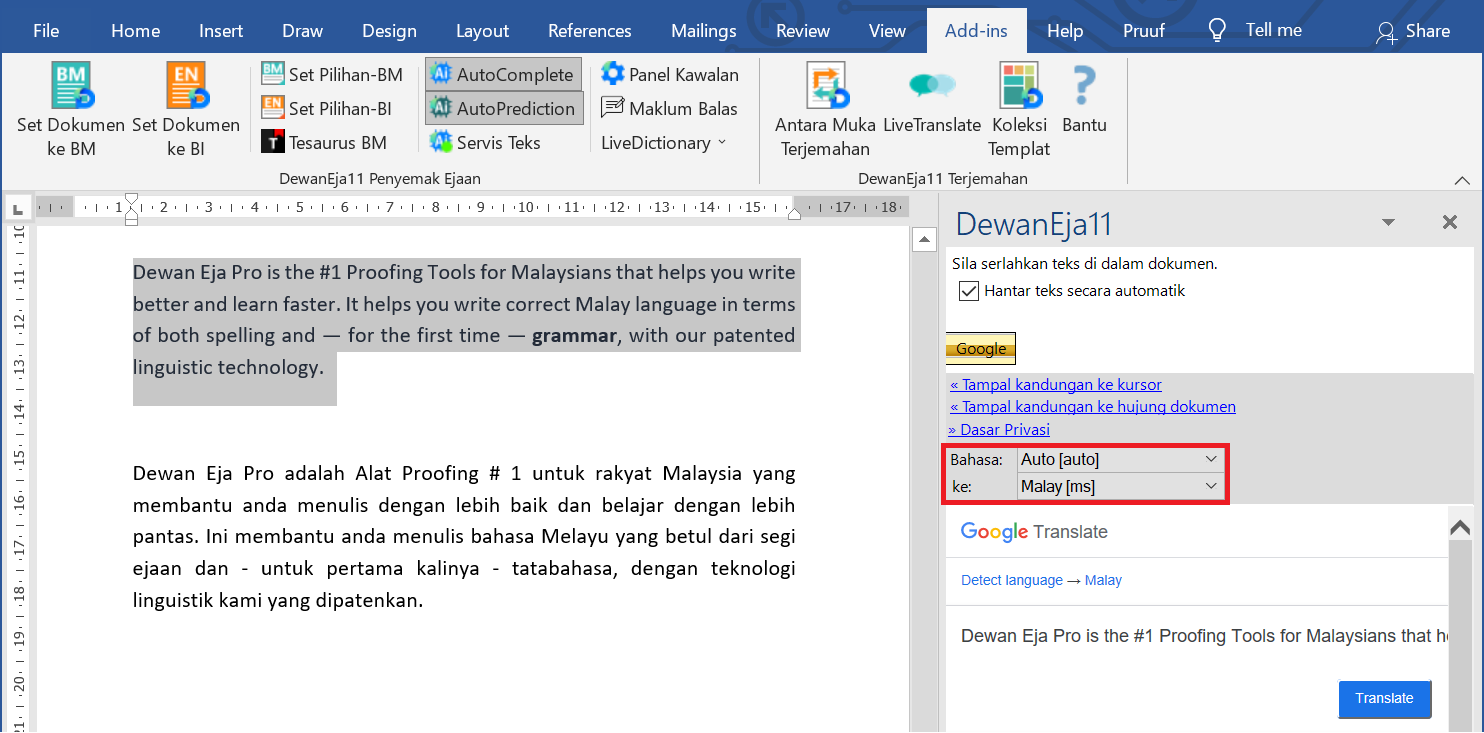Screen dimensions: 1484x733
Task: Open the ke target language dropdown
Action: point(1120,486)
